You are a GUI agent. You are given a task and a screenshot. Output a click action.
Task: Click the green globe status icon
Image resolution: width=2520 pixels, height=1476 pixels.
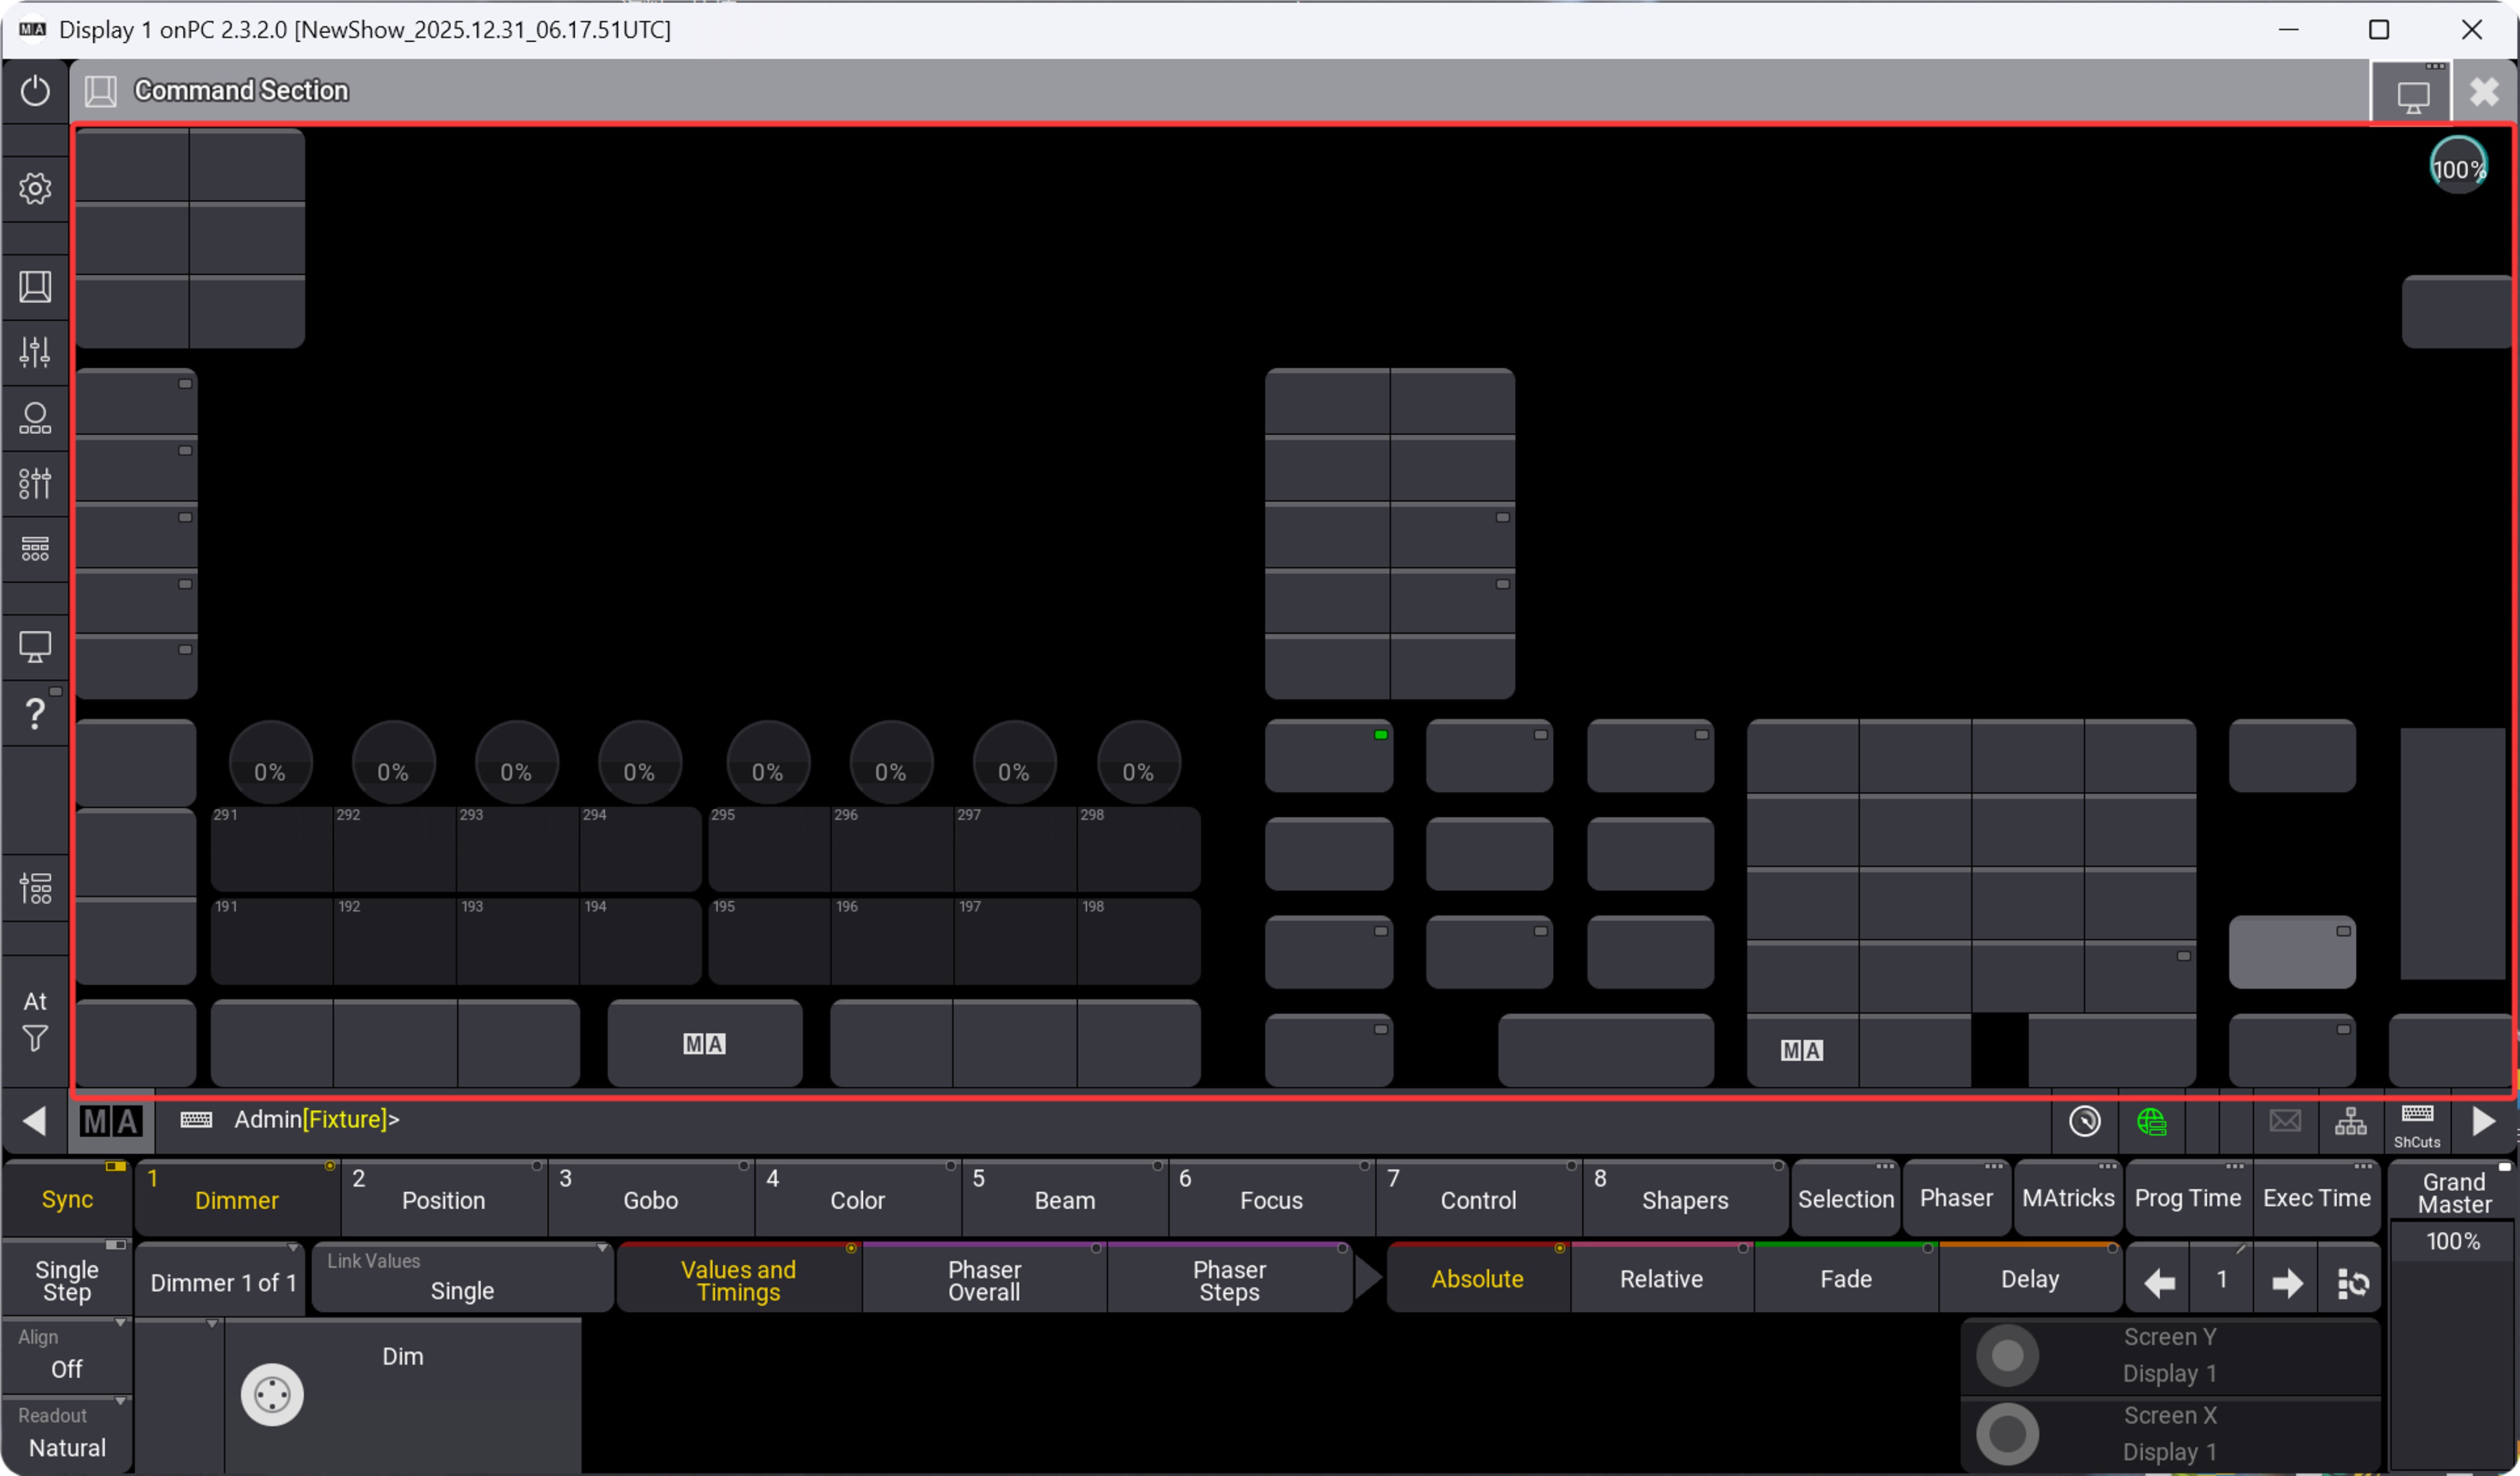[2151, 1121]
